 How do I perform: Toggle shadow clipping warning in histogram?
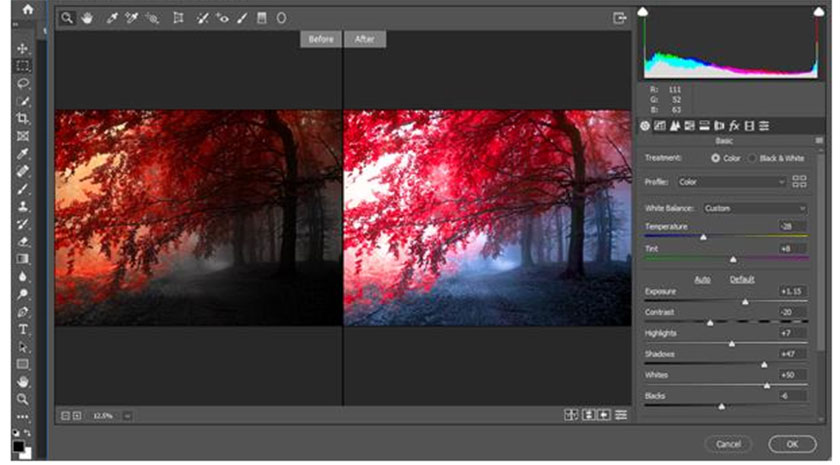pyautogui.click(x=643, y=11)
